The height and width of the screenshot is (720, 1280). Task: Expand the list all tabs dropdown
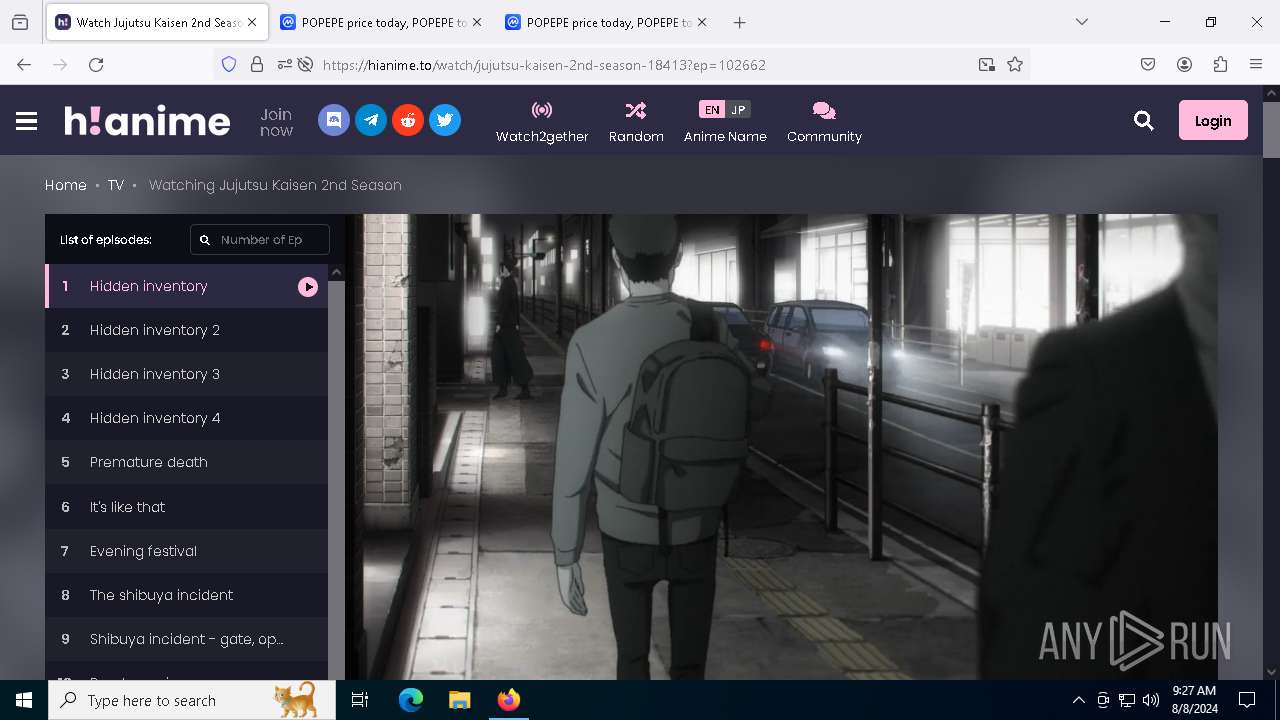click(x=1081, y=22)
